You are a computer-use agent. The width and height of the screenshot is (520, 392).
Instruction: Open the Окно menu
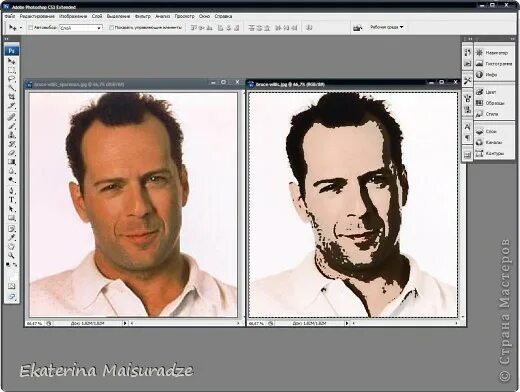point(204,16)
